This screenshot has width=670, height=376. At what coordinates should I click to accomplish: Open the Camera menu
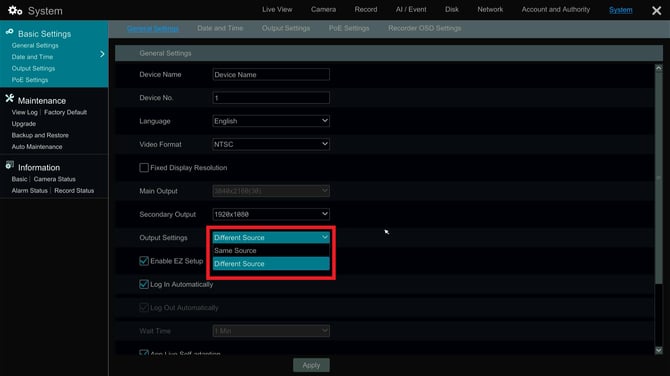click(323, 9)
